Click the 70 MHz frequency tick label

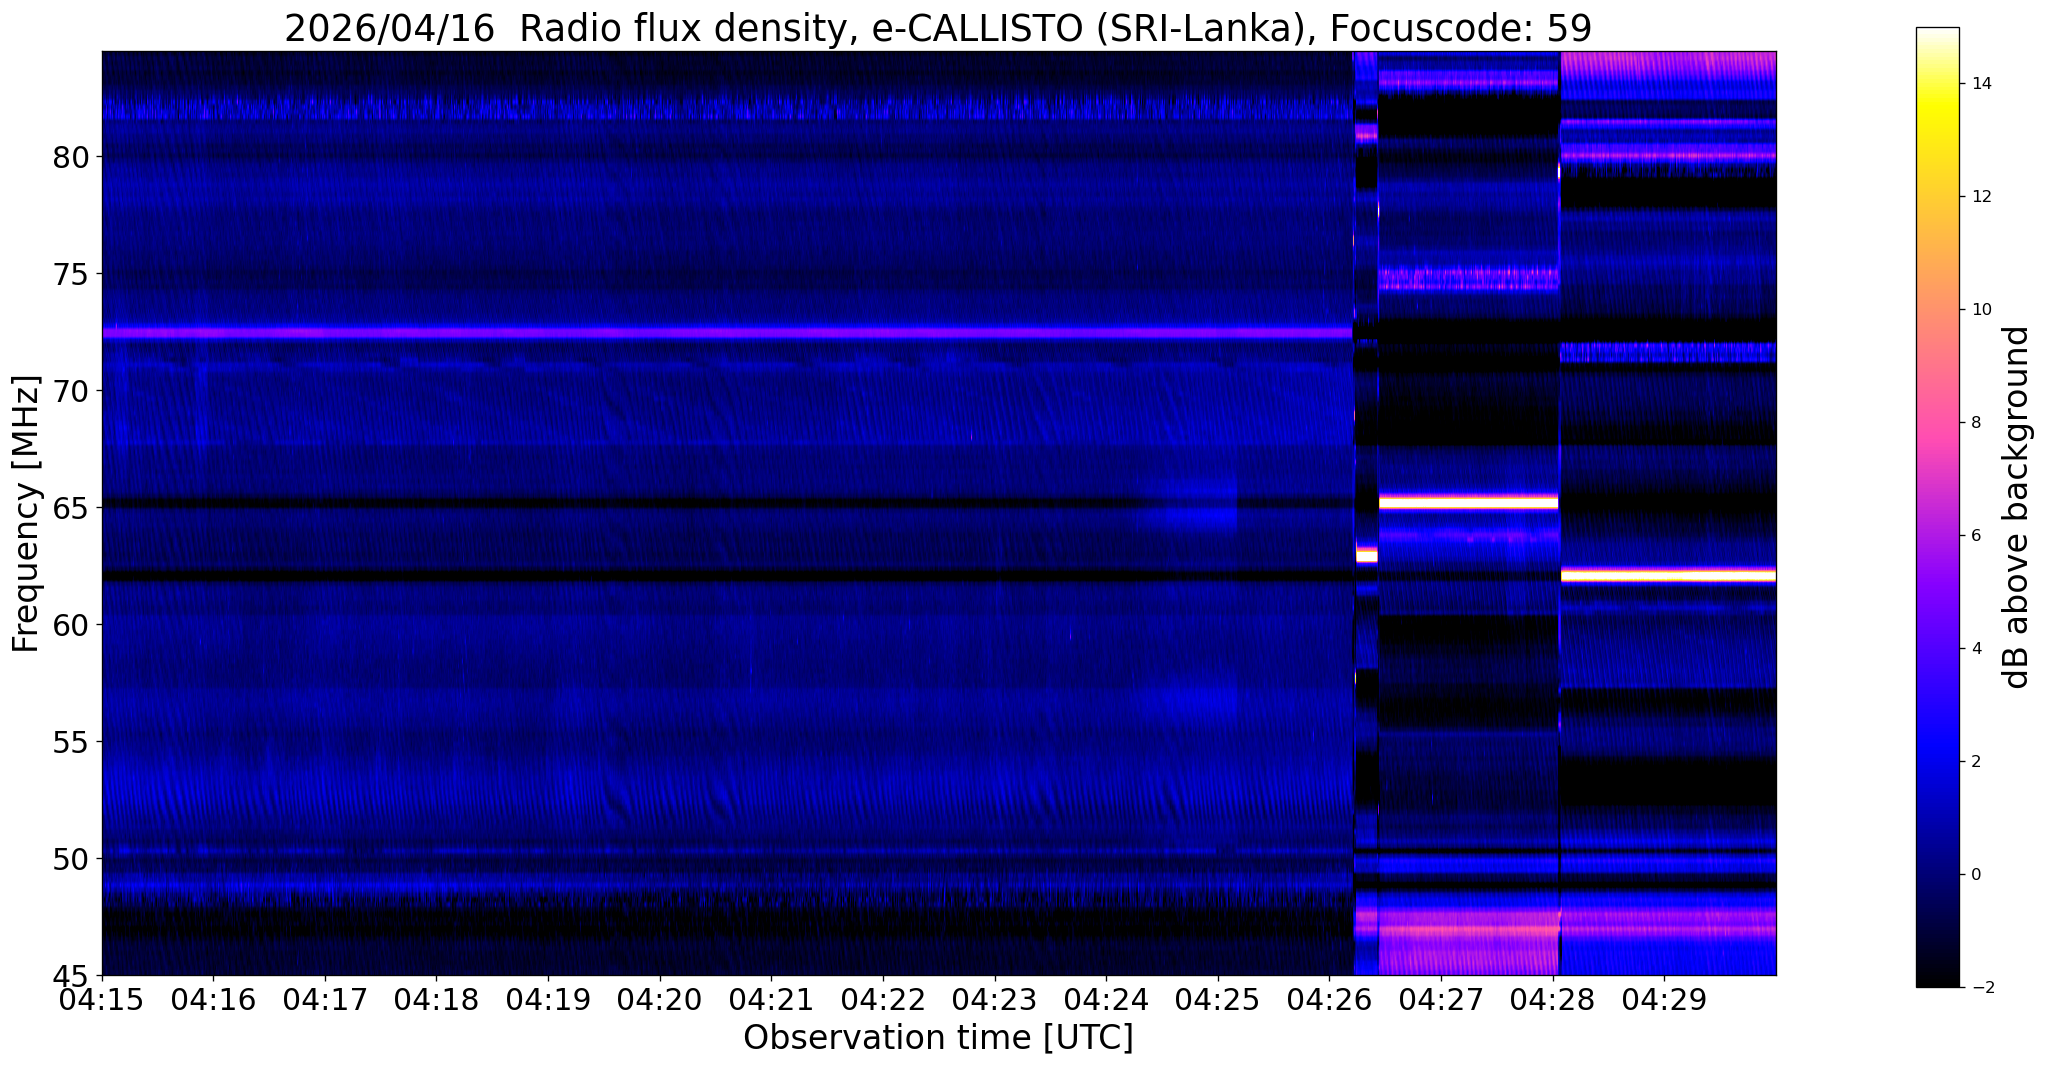(72, 391)
